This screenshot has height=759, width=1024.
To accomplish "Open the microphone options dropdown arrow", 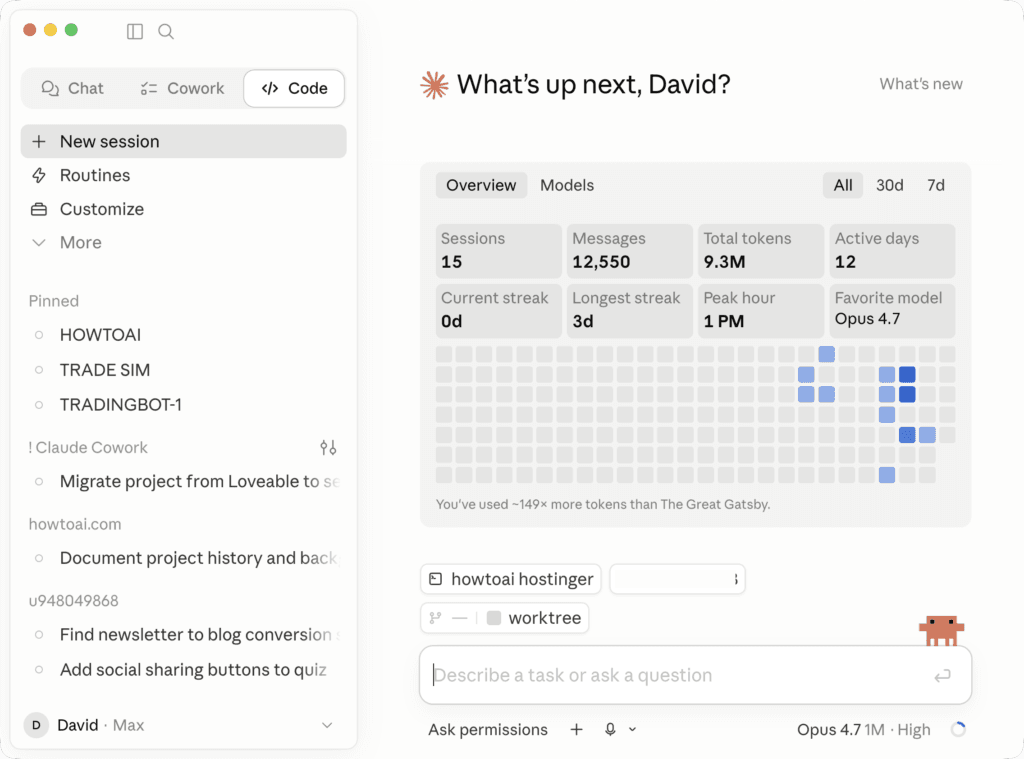I will 632,730.
